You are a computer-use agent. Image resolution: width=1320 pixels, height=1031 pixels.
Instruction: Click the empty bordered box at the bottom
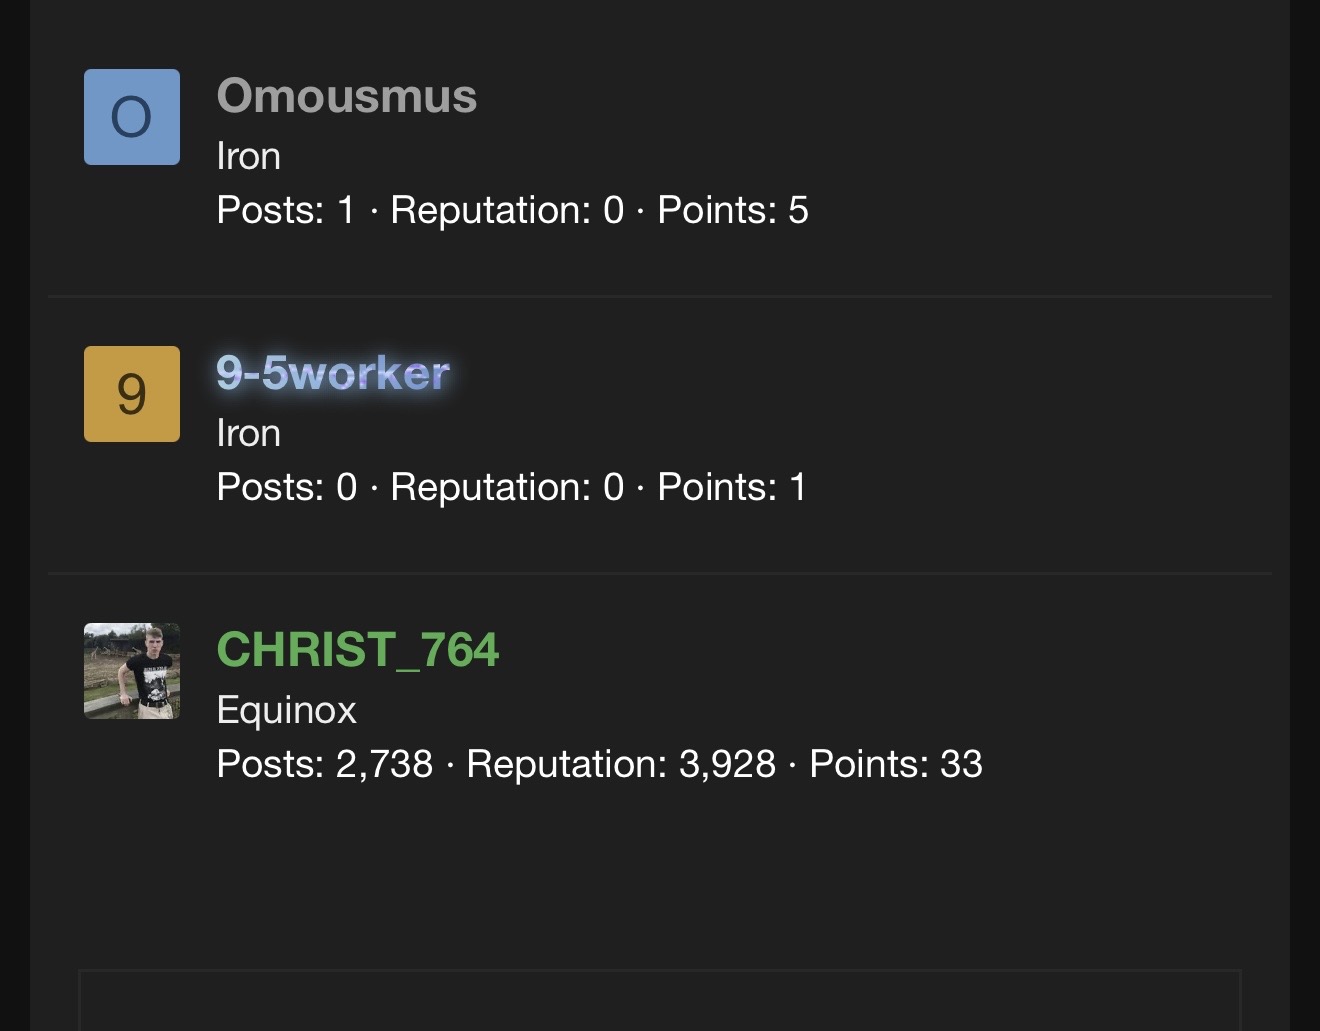click(x=660, y=1000)
